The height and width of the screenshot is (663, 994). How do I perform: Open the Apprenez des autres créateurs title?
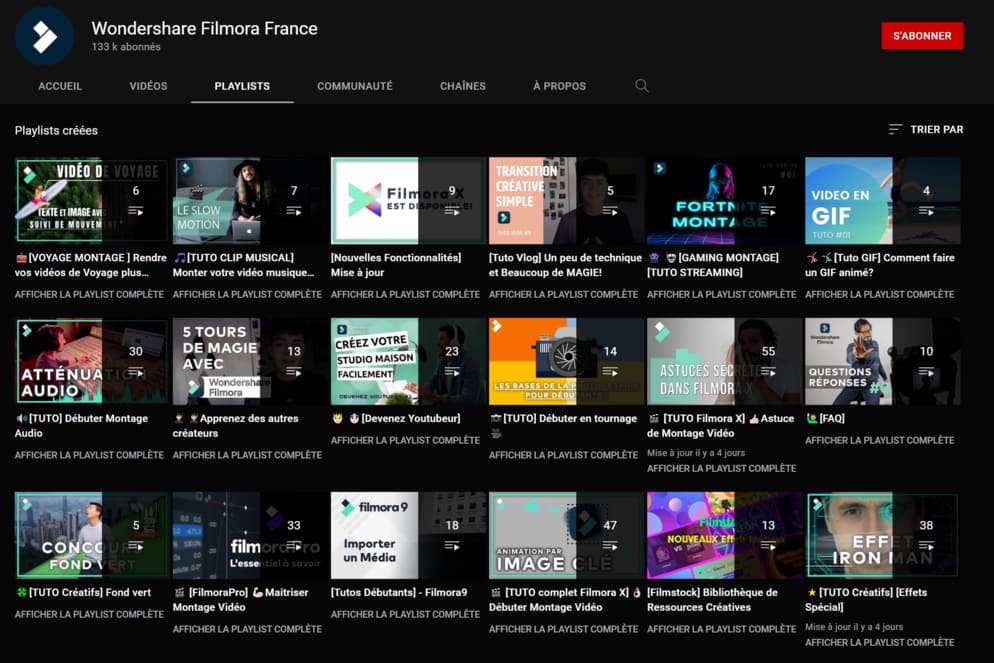[x=235, y=425]
